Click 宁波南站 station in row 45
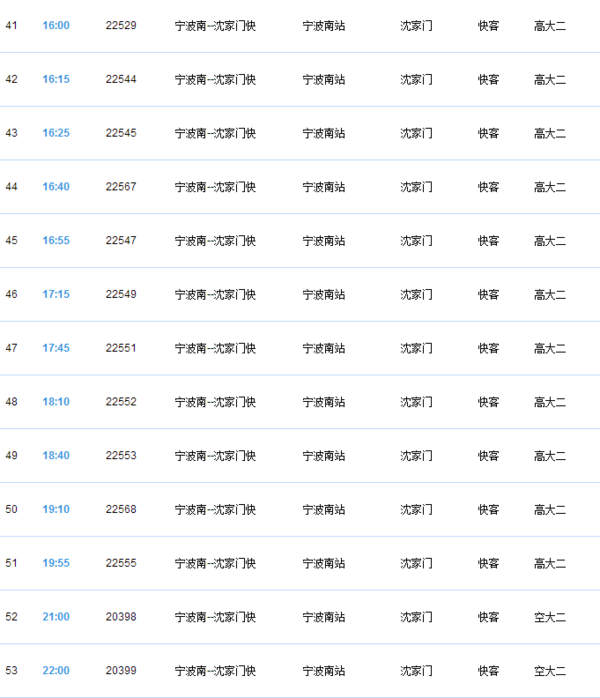The image size is (600, 698). click(324, 241)
